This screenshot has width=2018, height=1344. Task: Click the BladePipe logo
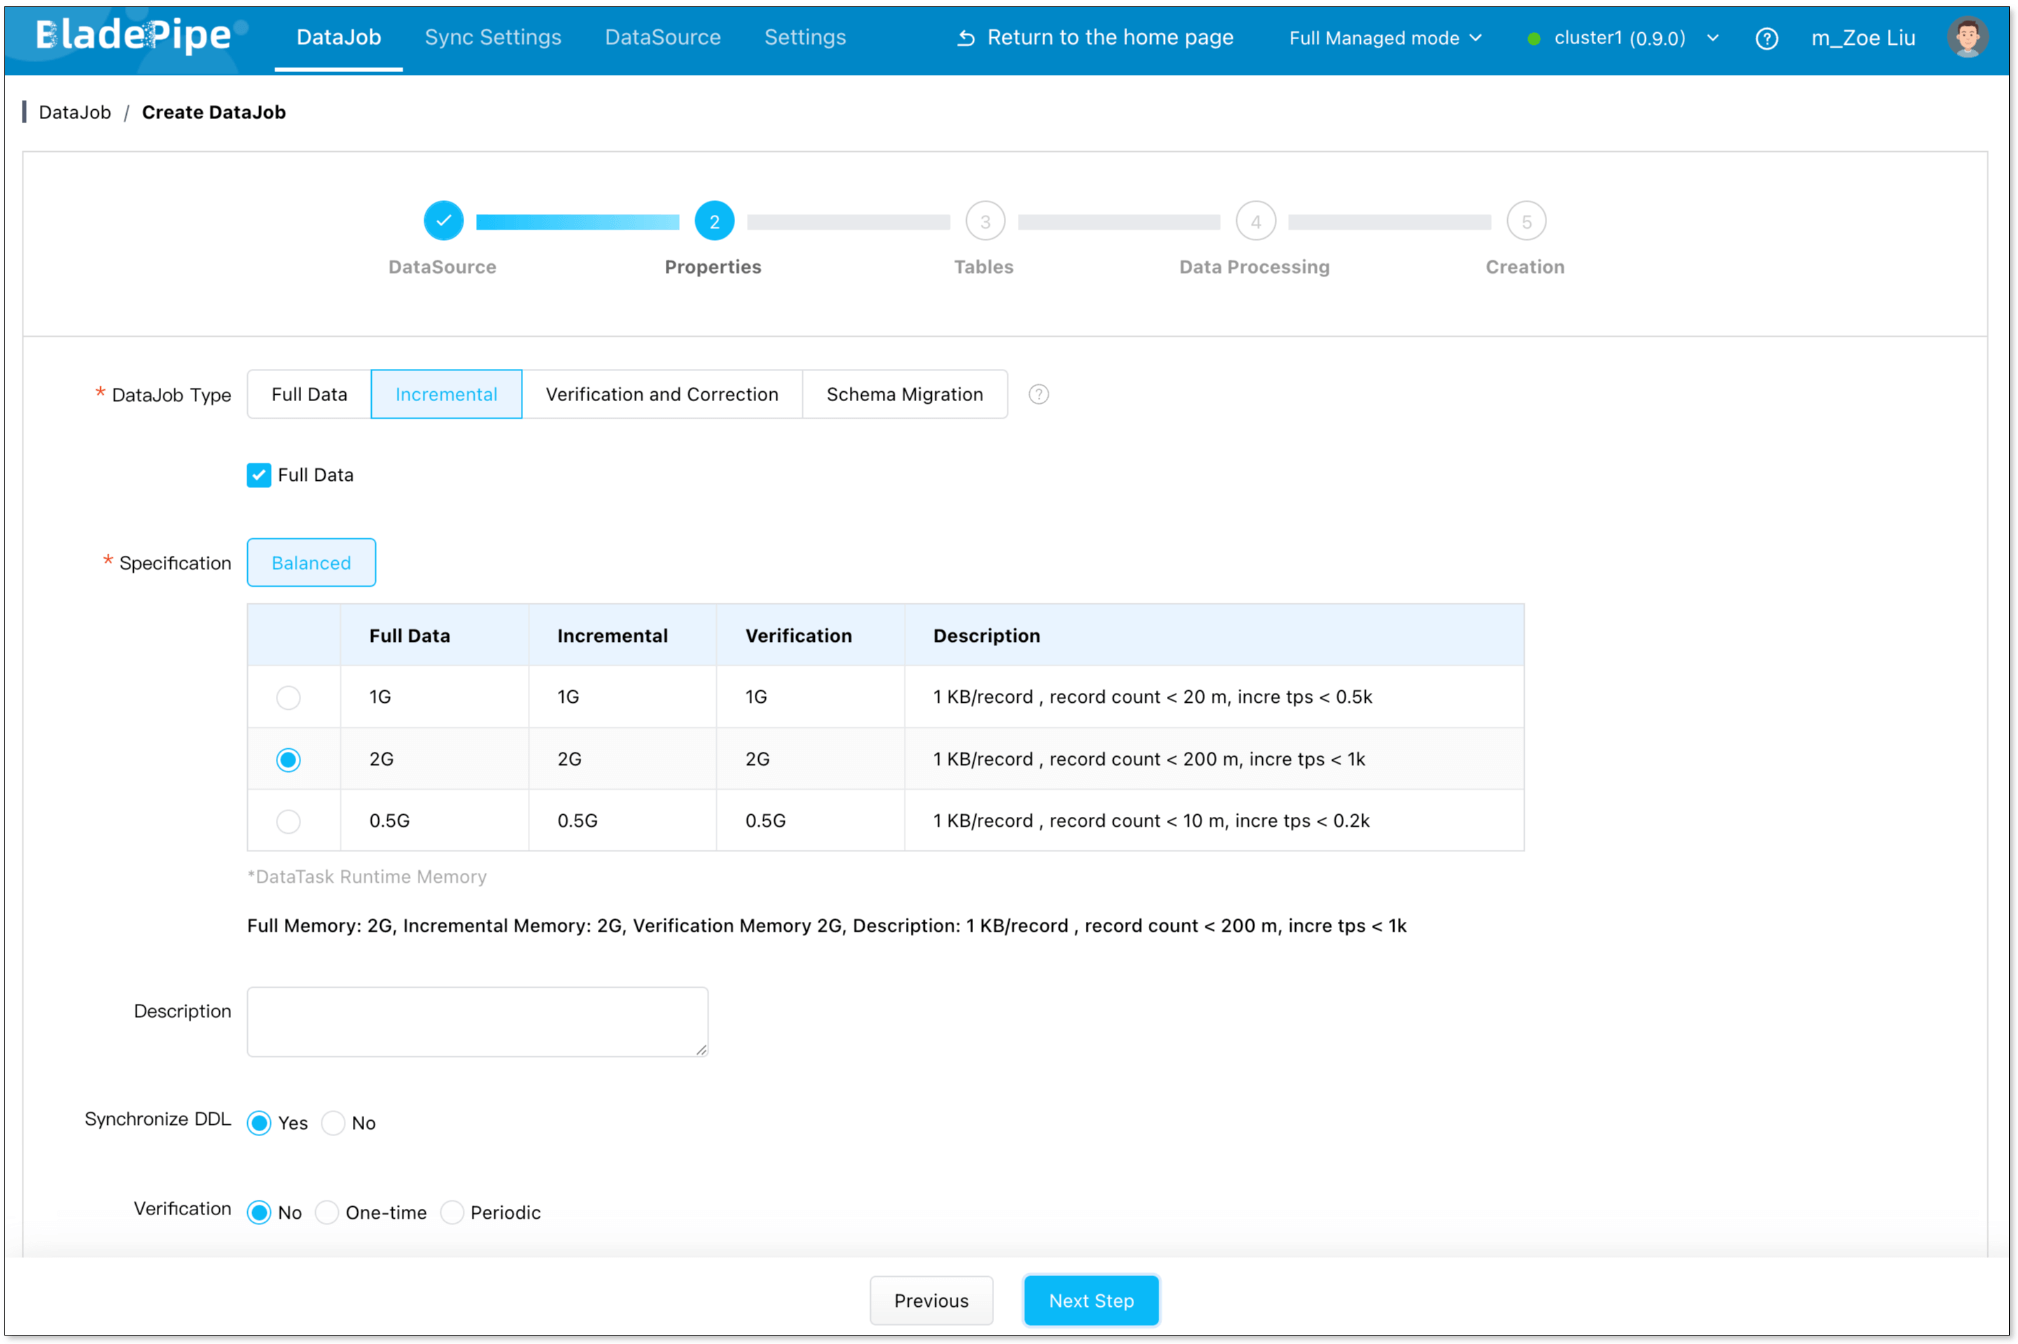(x=133, y=36)
